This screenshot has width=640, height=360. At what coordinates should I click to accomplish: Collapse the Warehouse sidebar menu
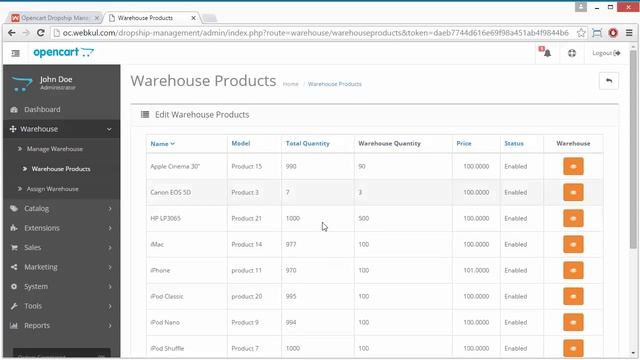61,129
